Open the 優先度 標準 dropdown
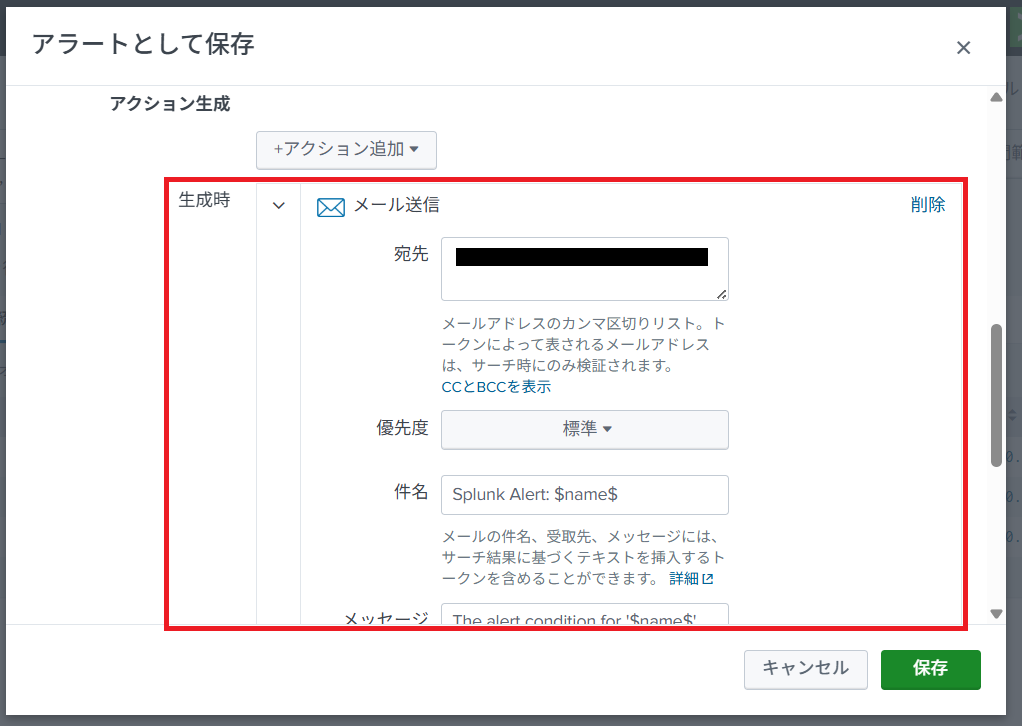This screenshot has height=726, width=1022. coord(584,429)
